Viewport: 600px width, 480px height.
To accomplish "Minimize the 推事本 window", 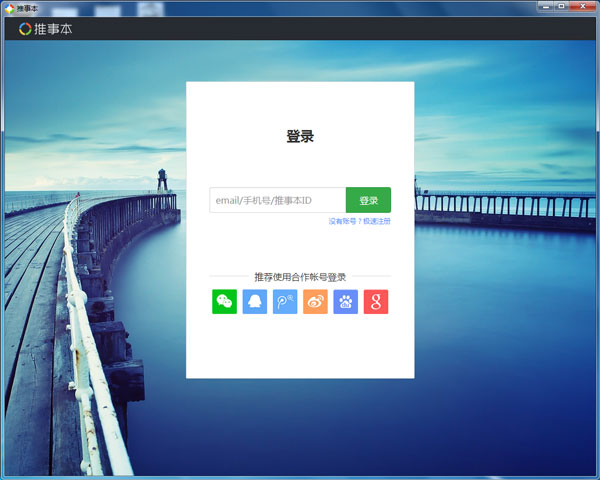I will pyautogui.click(x=546, y=6).
